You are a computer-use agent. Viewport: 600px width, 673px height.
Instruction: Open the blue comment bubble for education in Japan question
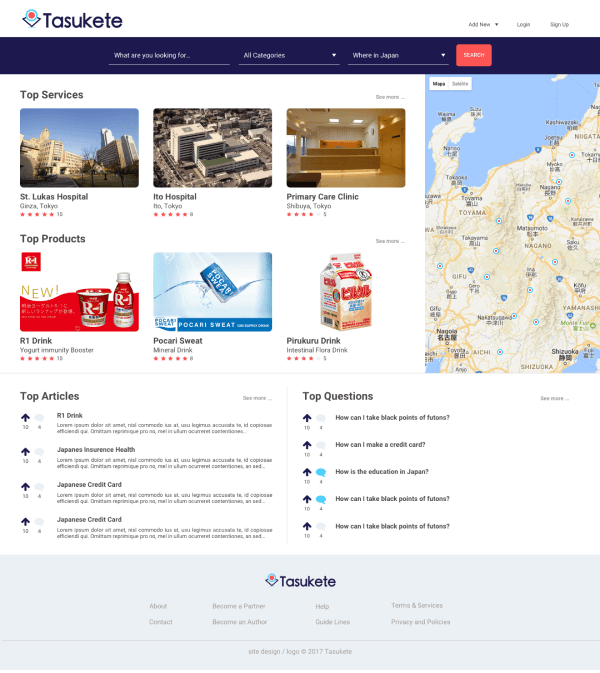321,472
